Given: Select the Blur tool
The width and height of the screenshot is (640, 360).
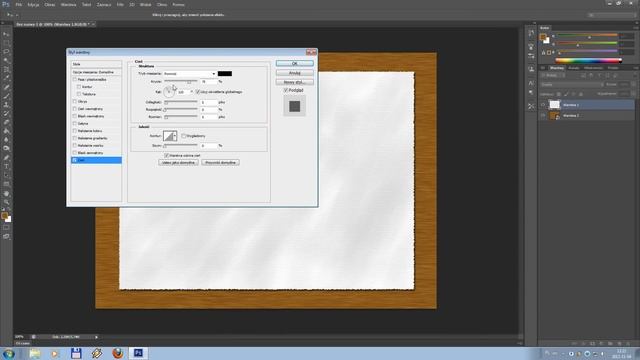Looking at the screenshot, I should click(6, 140).
